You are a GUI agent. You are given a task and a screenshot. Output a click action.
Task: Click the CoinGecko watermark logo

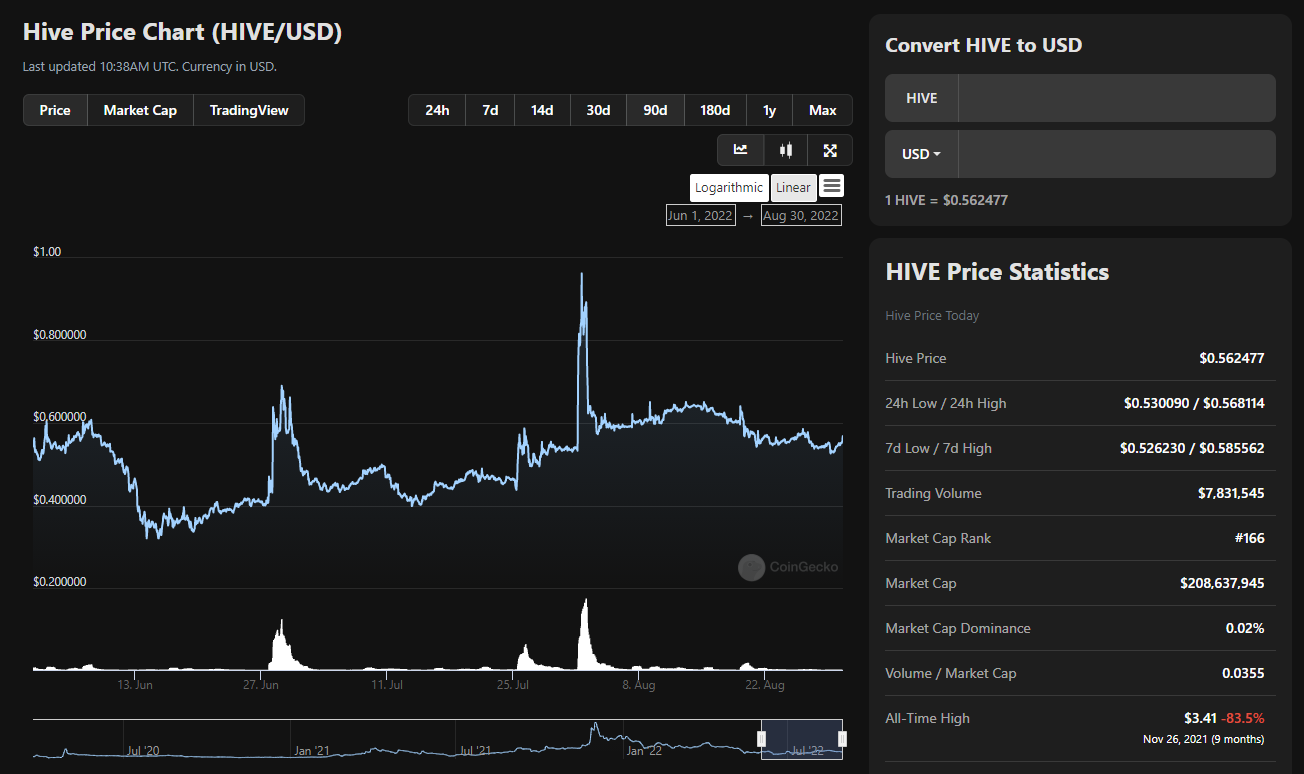[x=788, y=567]
